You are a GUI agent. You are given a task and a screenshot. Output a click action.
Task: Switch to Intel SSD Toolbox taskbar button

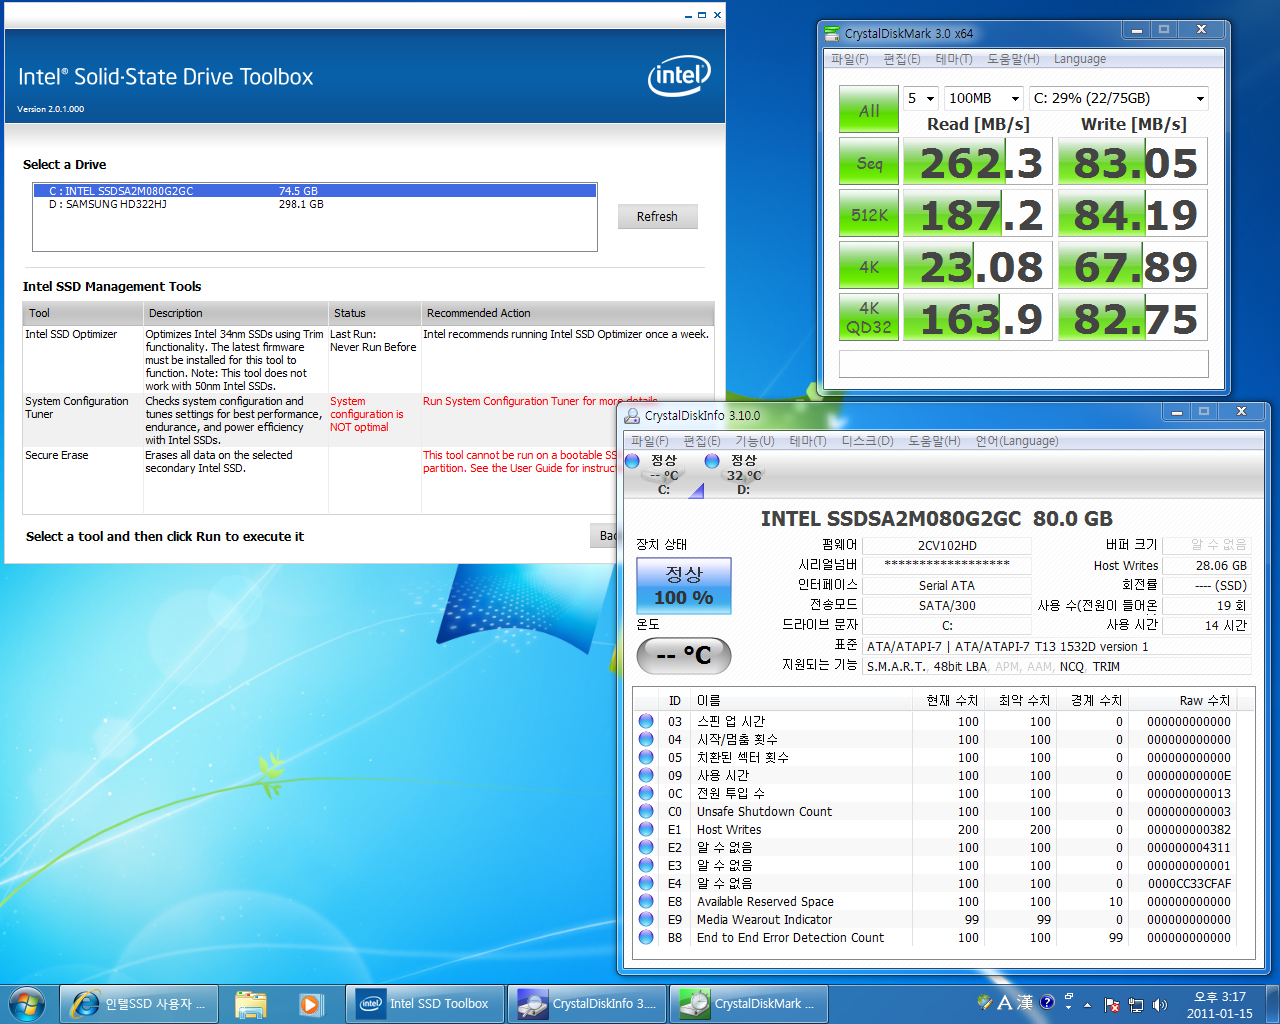tap(425, 1003)
